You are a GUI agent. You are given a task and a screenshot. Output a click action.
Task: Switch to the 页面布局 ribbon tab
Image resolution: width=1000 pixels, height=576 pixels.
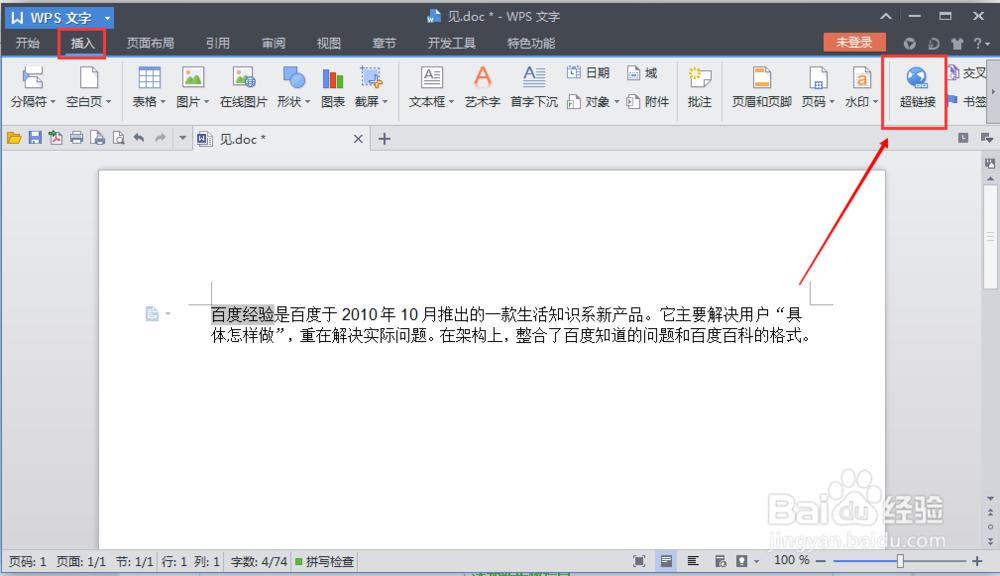(x=150, y=42)
